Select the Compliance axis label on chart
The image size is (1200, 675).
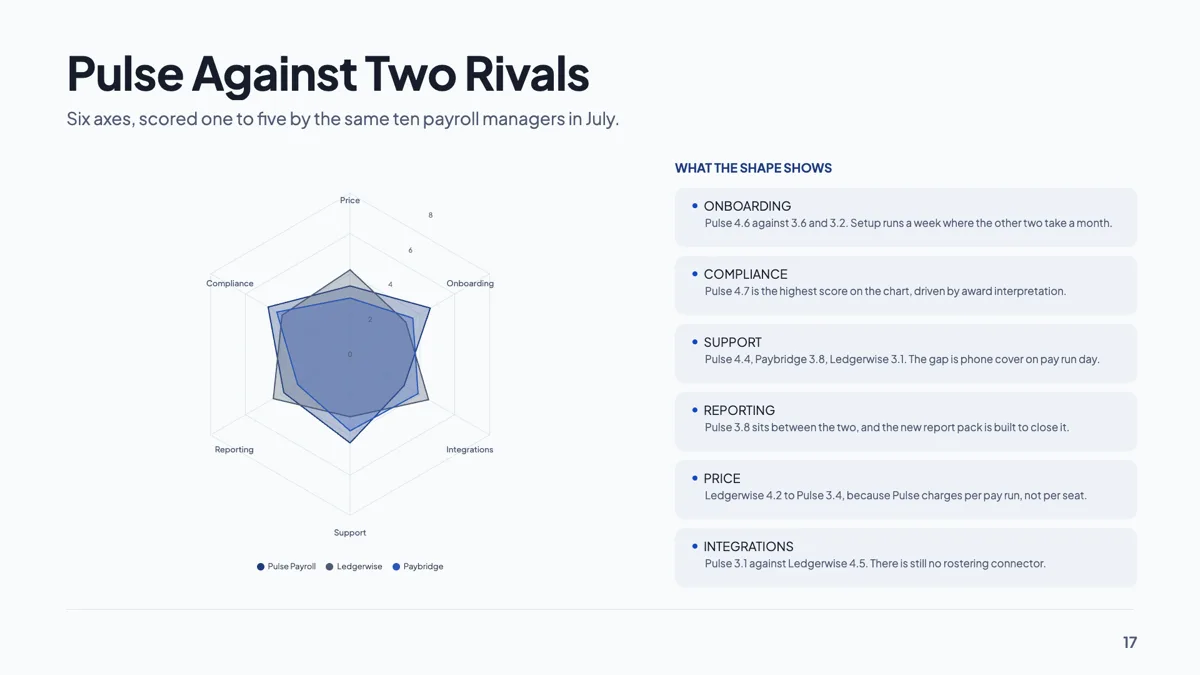230,283
